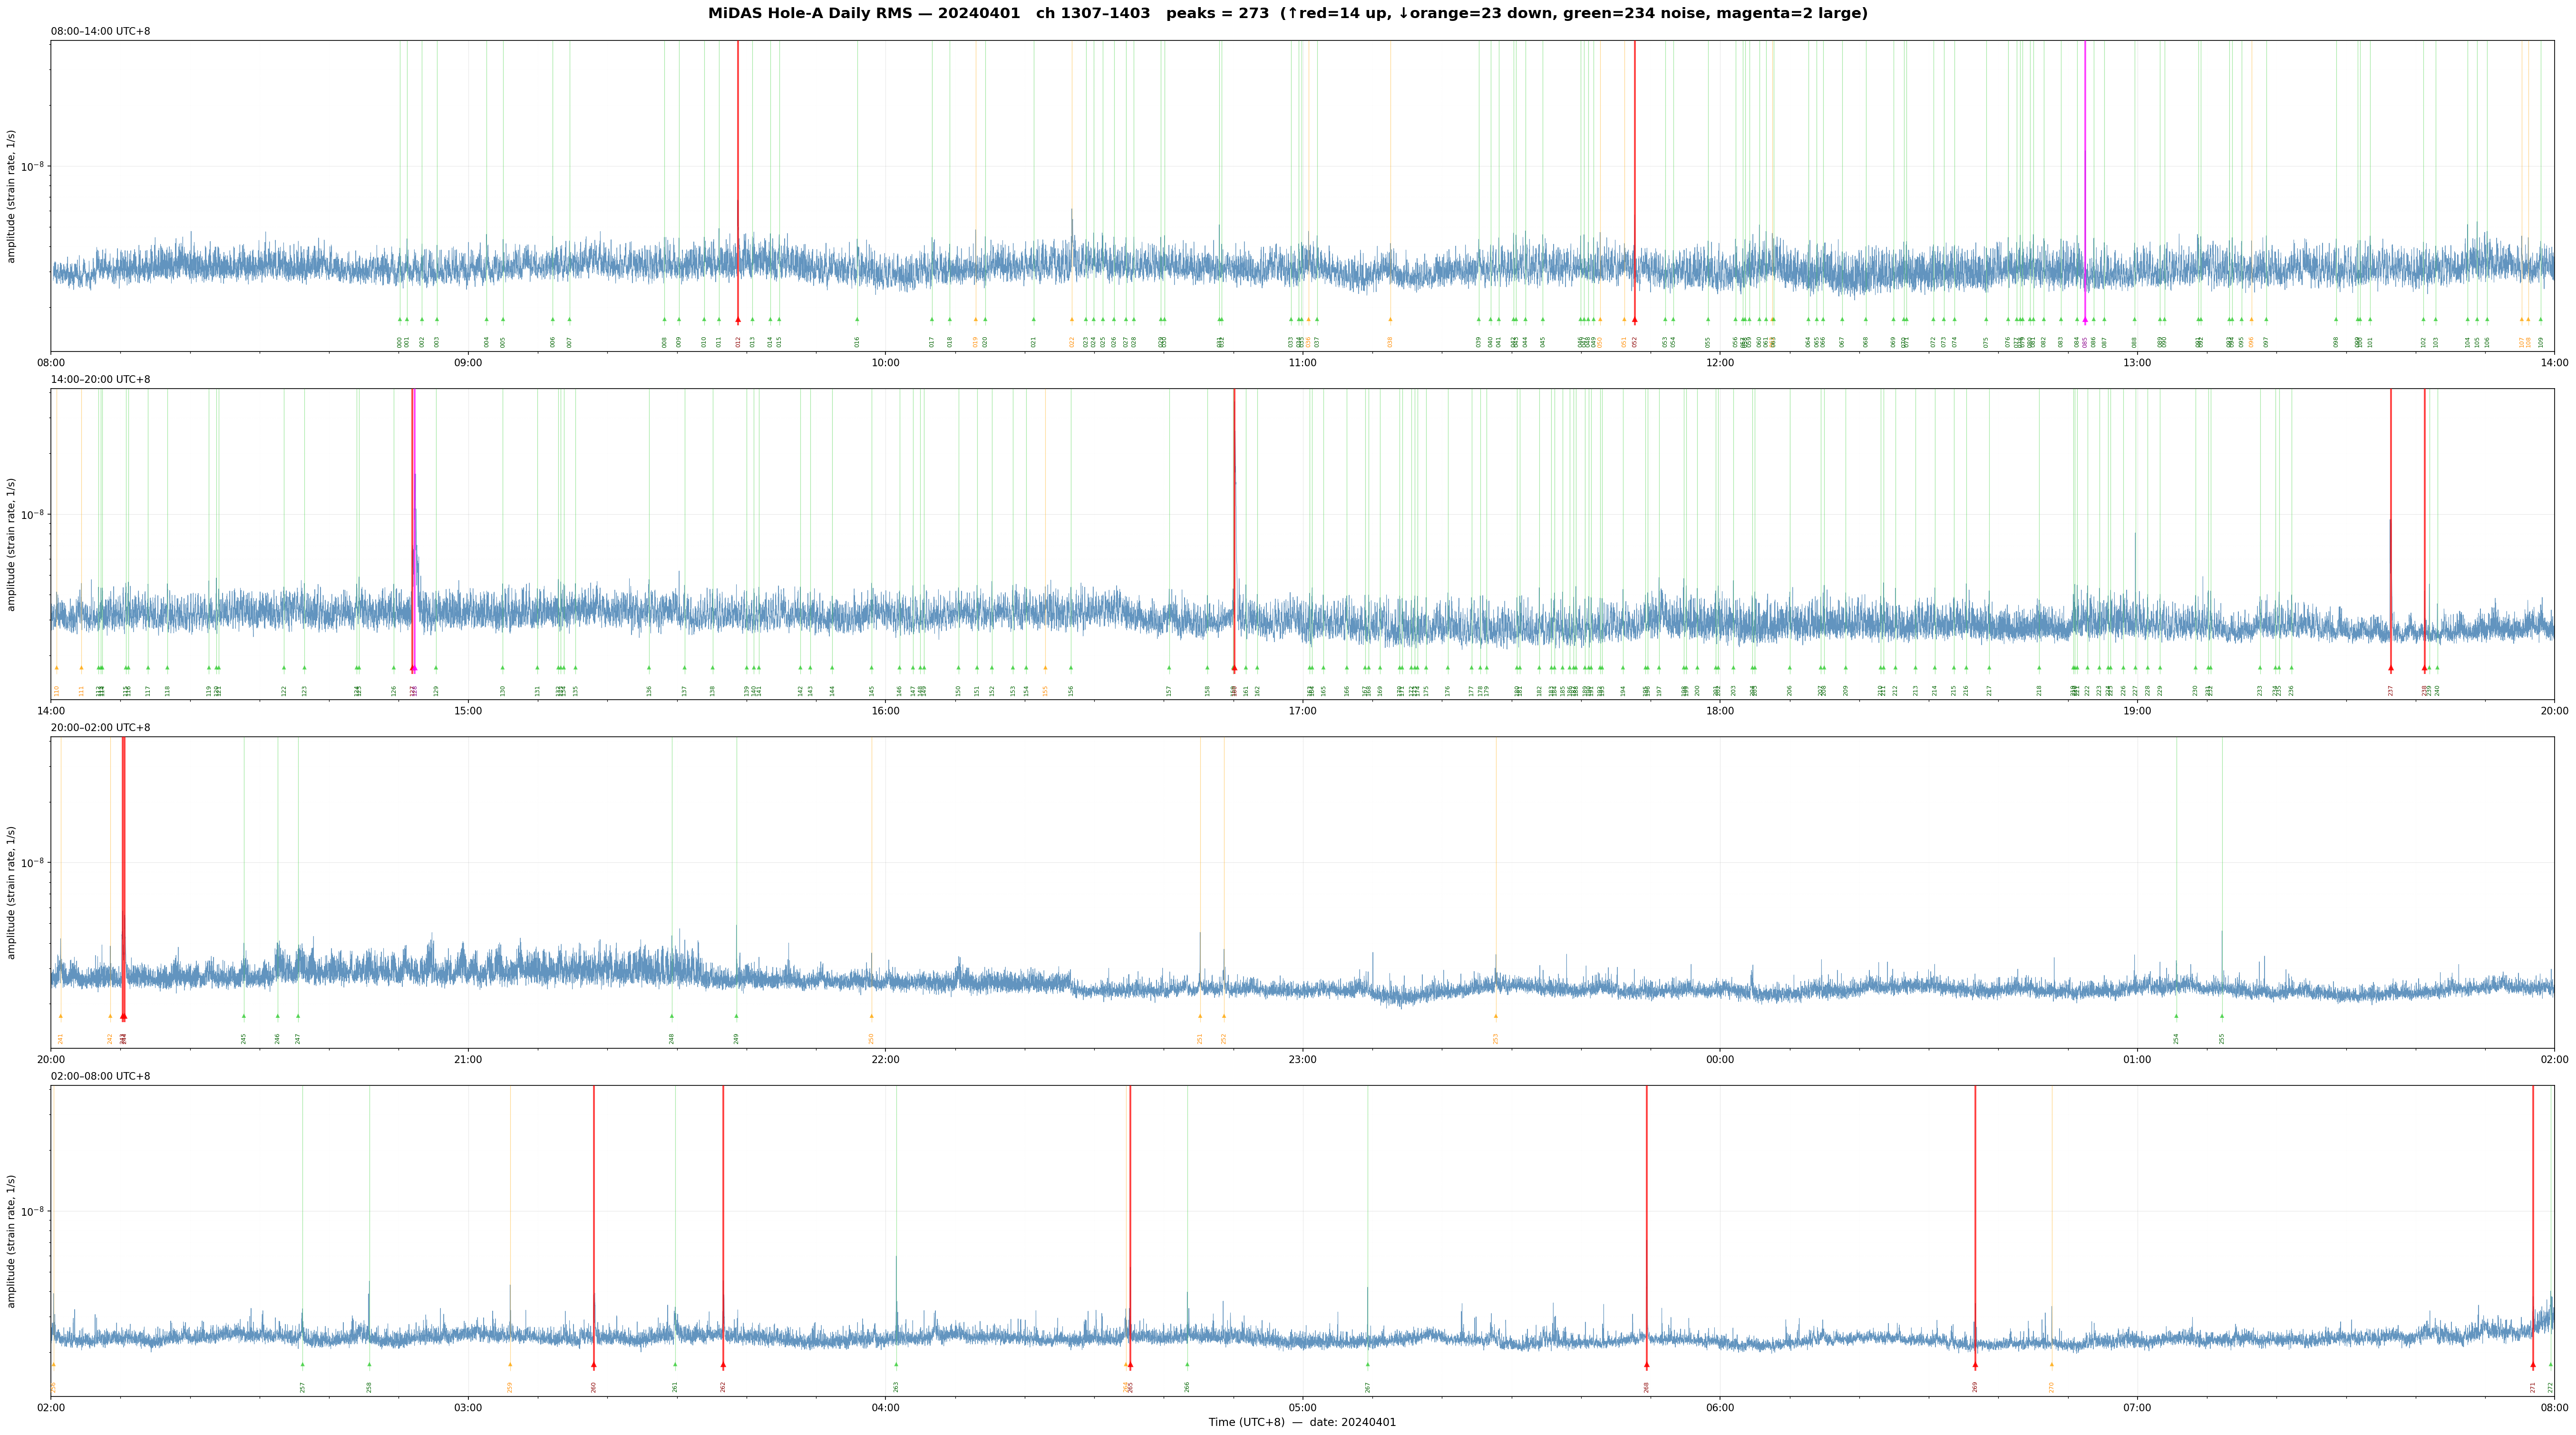Select the 05:00 time tick label

(1302, 1408)
